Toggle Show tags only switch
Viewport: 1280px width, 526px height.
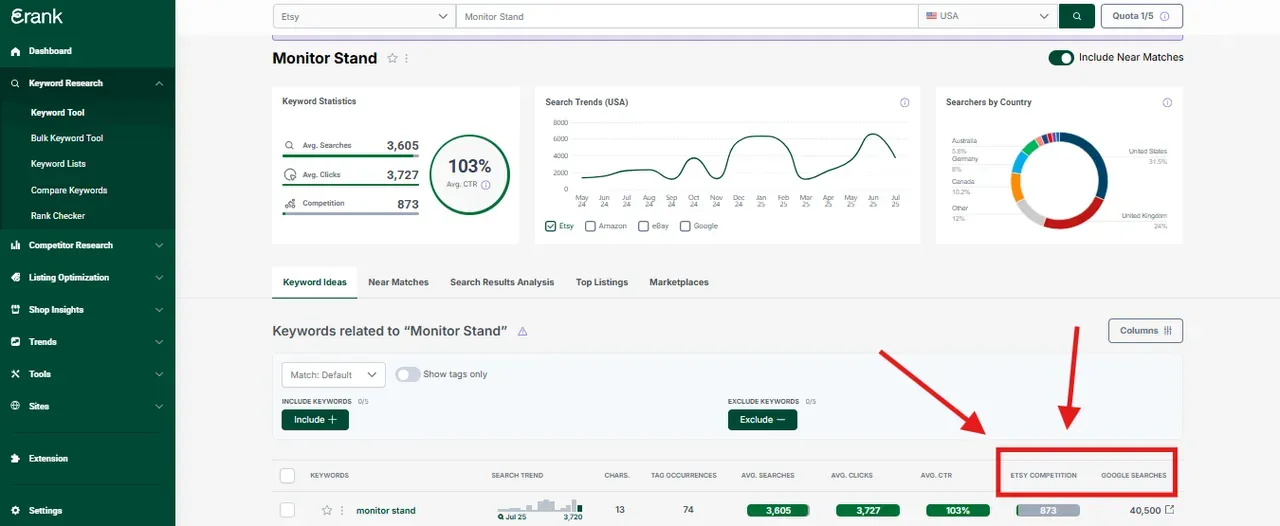point(407,374)
